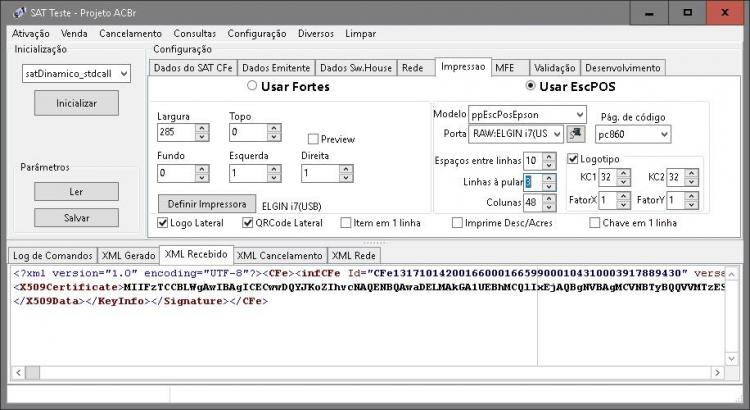Viewport: 750px width, 410px height.
Task: Increase the Largura value with up arrow
Action: pyautogui.click(x=202, y=128)
